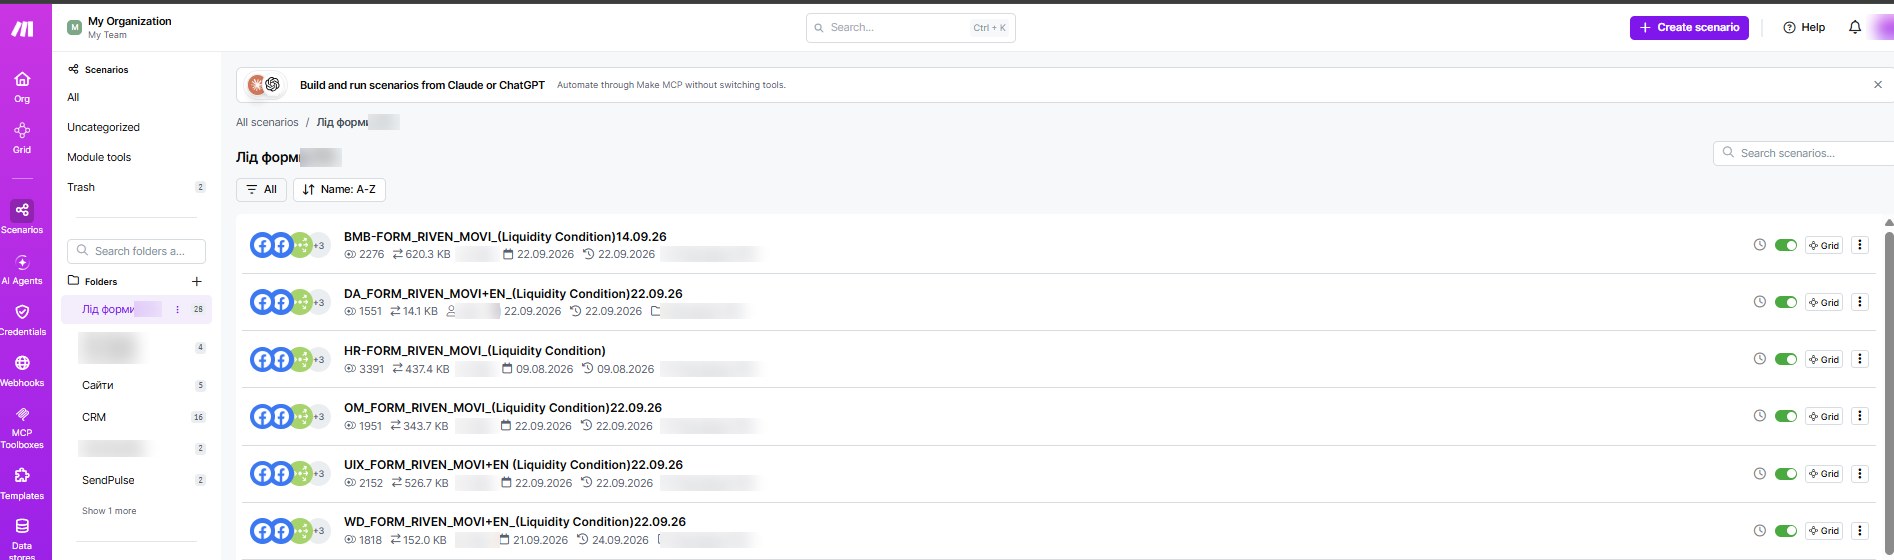Open AI Agents sidebar icon
The image size is (1894, 560).
point(22,269)
